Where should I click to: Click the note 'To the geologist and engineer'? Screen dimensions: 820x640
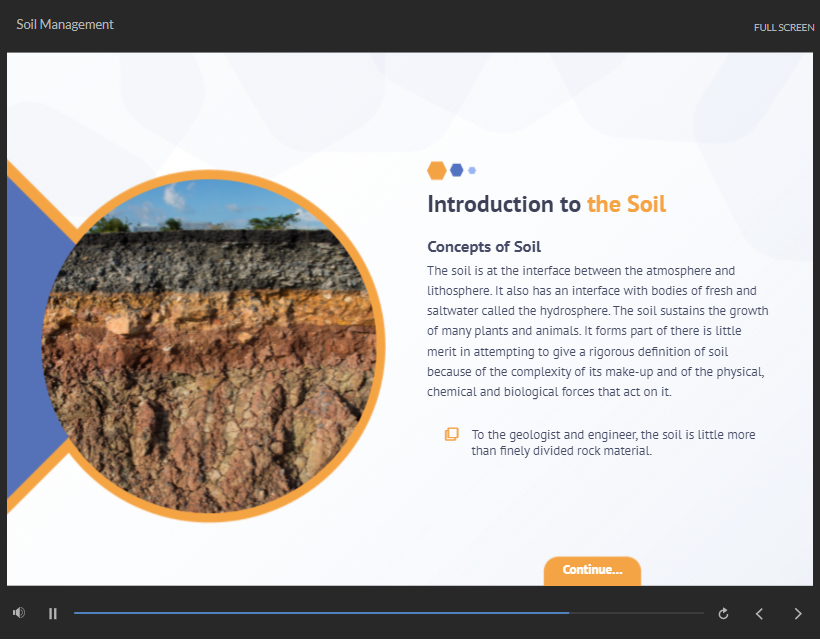613,442
